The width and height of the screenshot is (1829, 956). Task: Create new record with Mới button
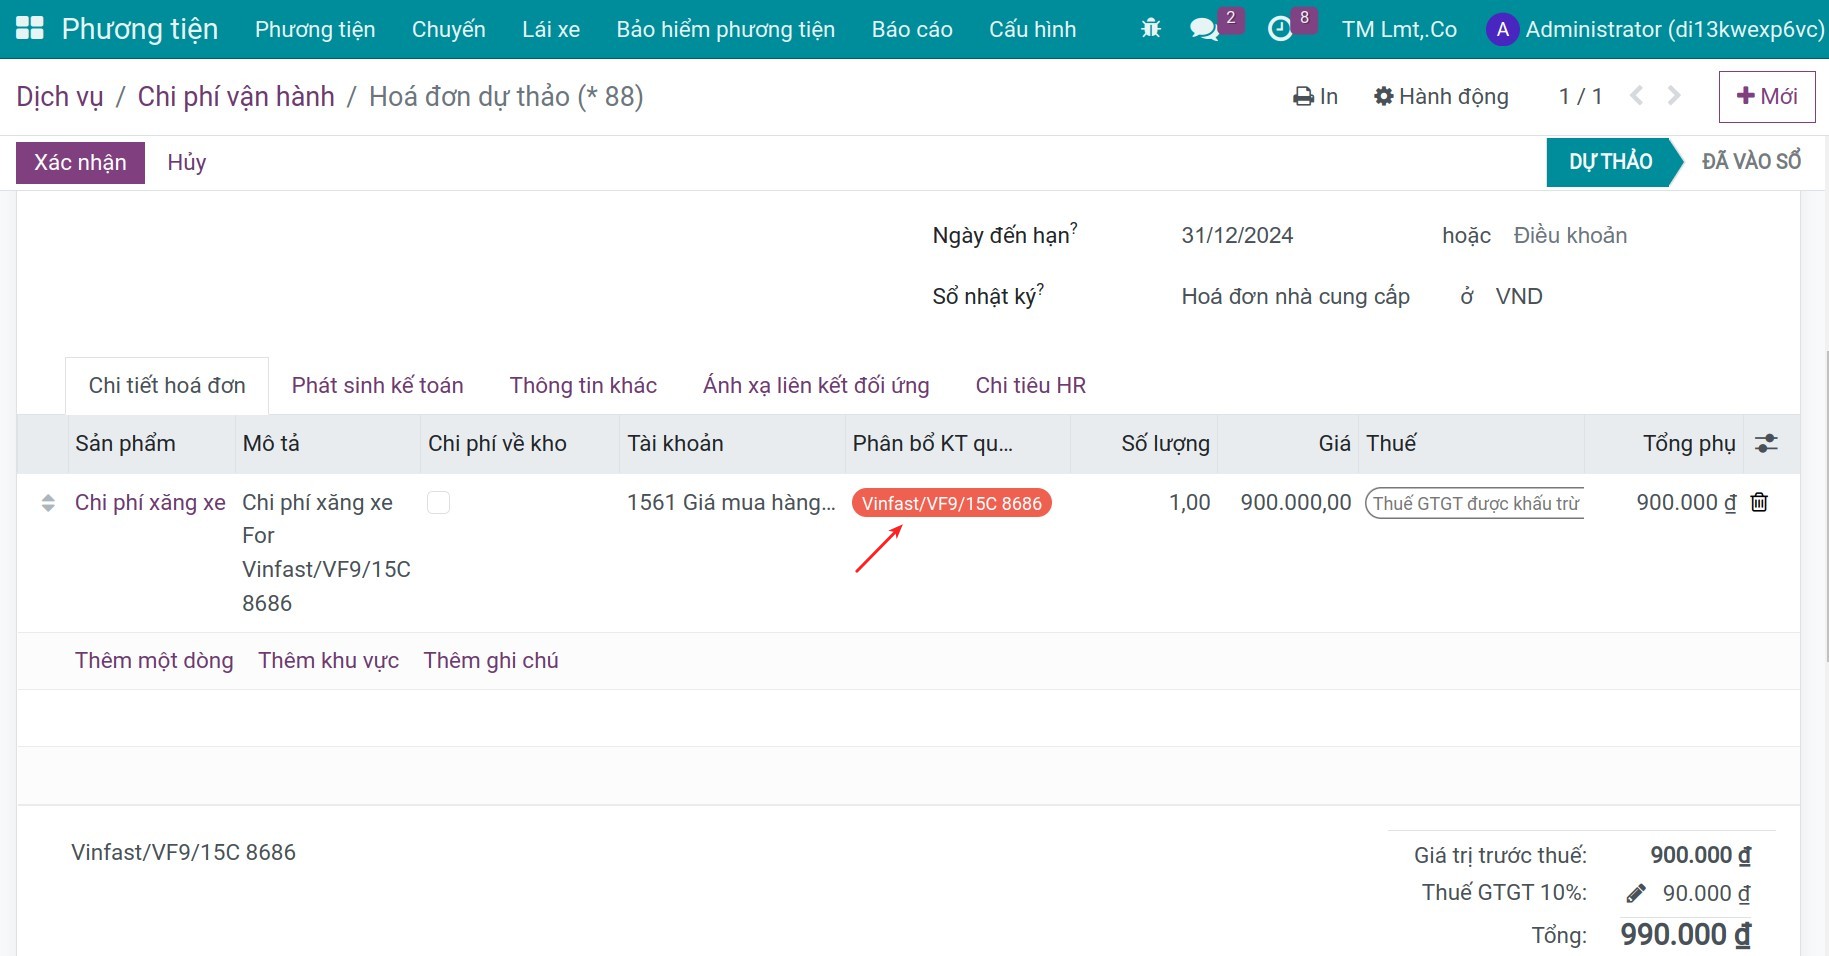point(1767,96)
